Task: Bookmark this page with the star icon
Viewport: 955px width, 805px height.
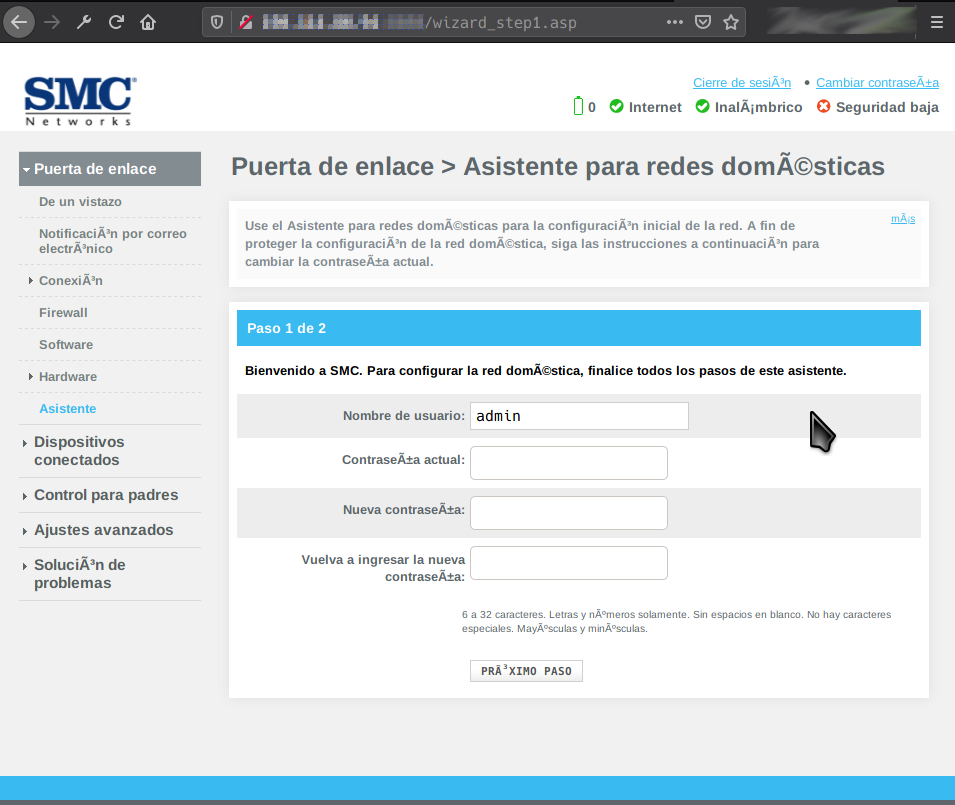Action: 731,22
